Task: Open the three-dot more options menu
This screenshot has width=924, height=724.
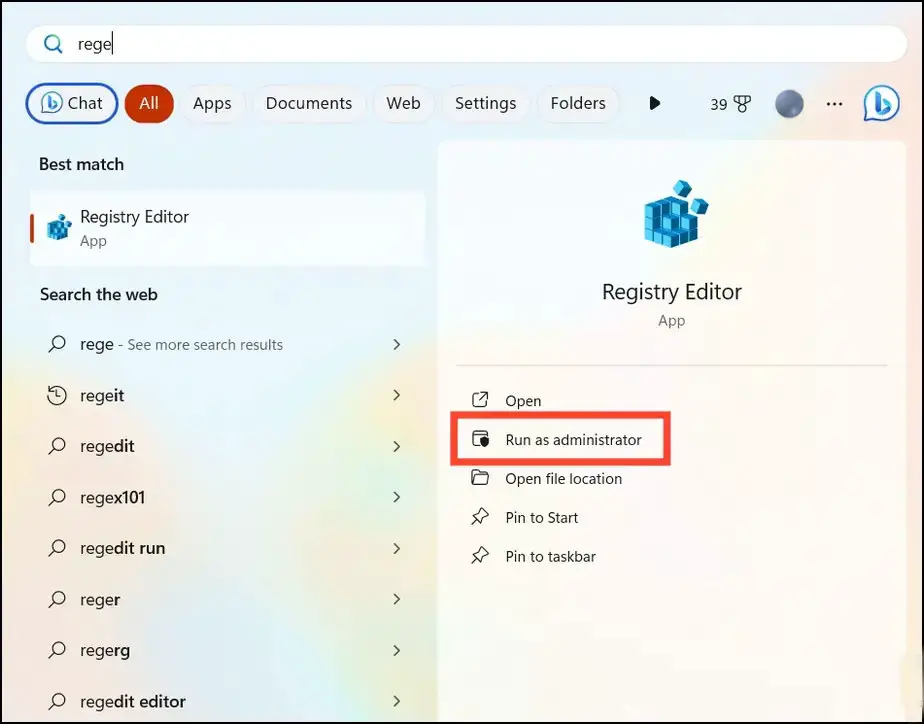Action: coord(834,104)
